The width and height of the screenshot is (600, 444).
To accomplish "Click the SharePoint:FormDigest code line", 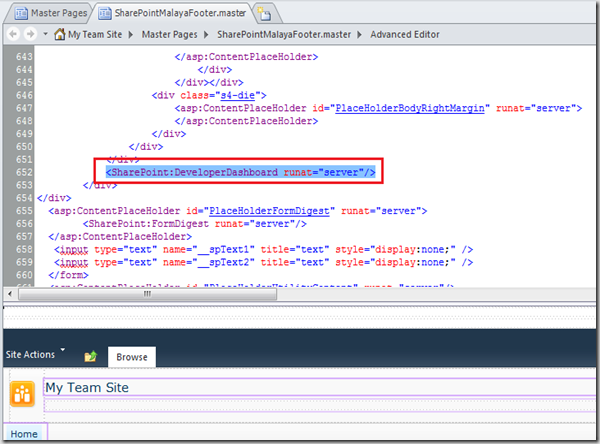I will pos(194,224).
